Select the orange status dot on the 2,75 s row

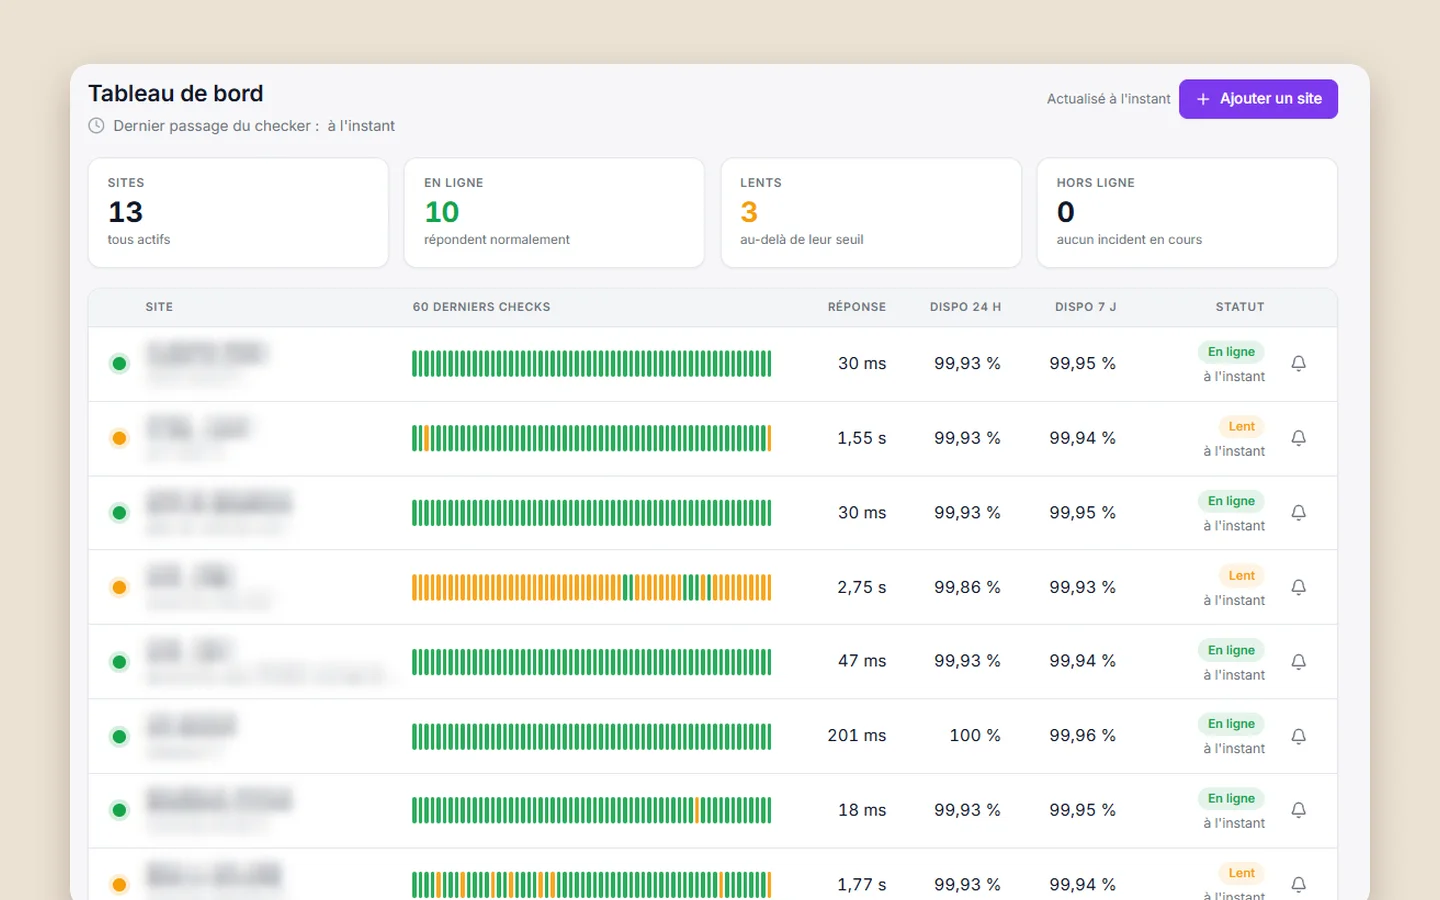pos(119,587)
